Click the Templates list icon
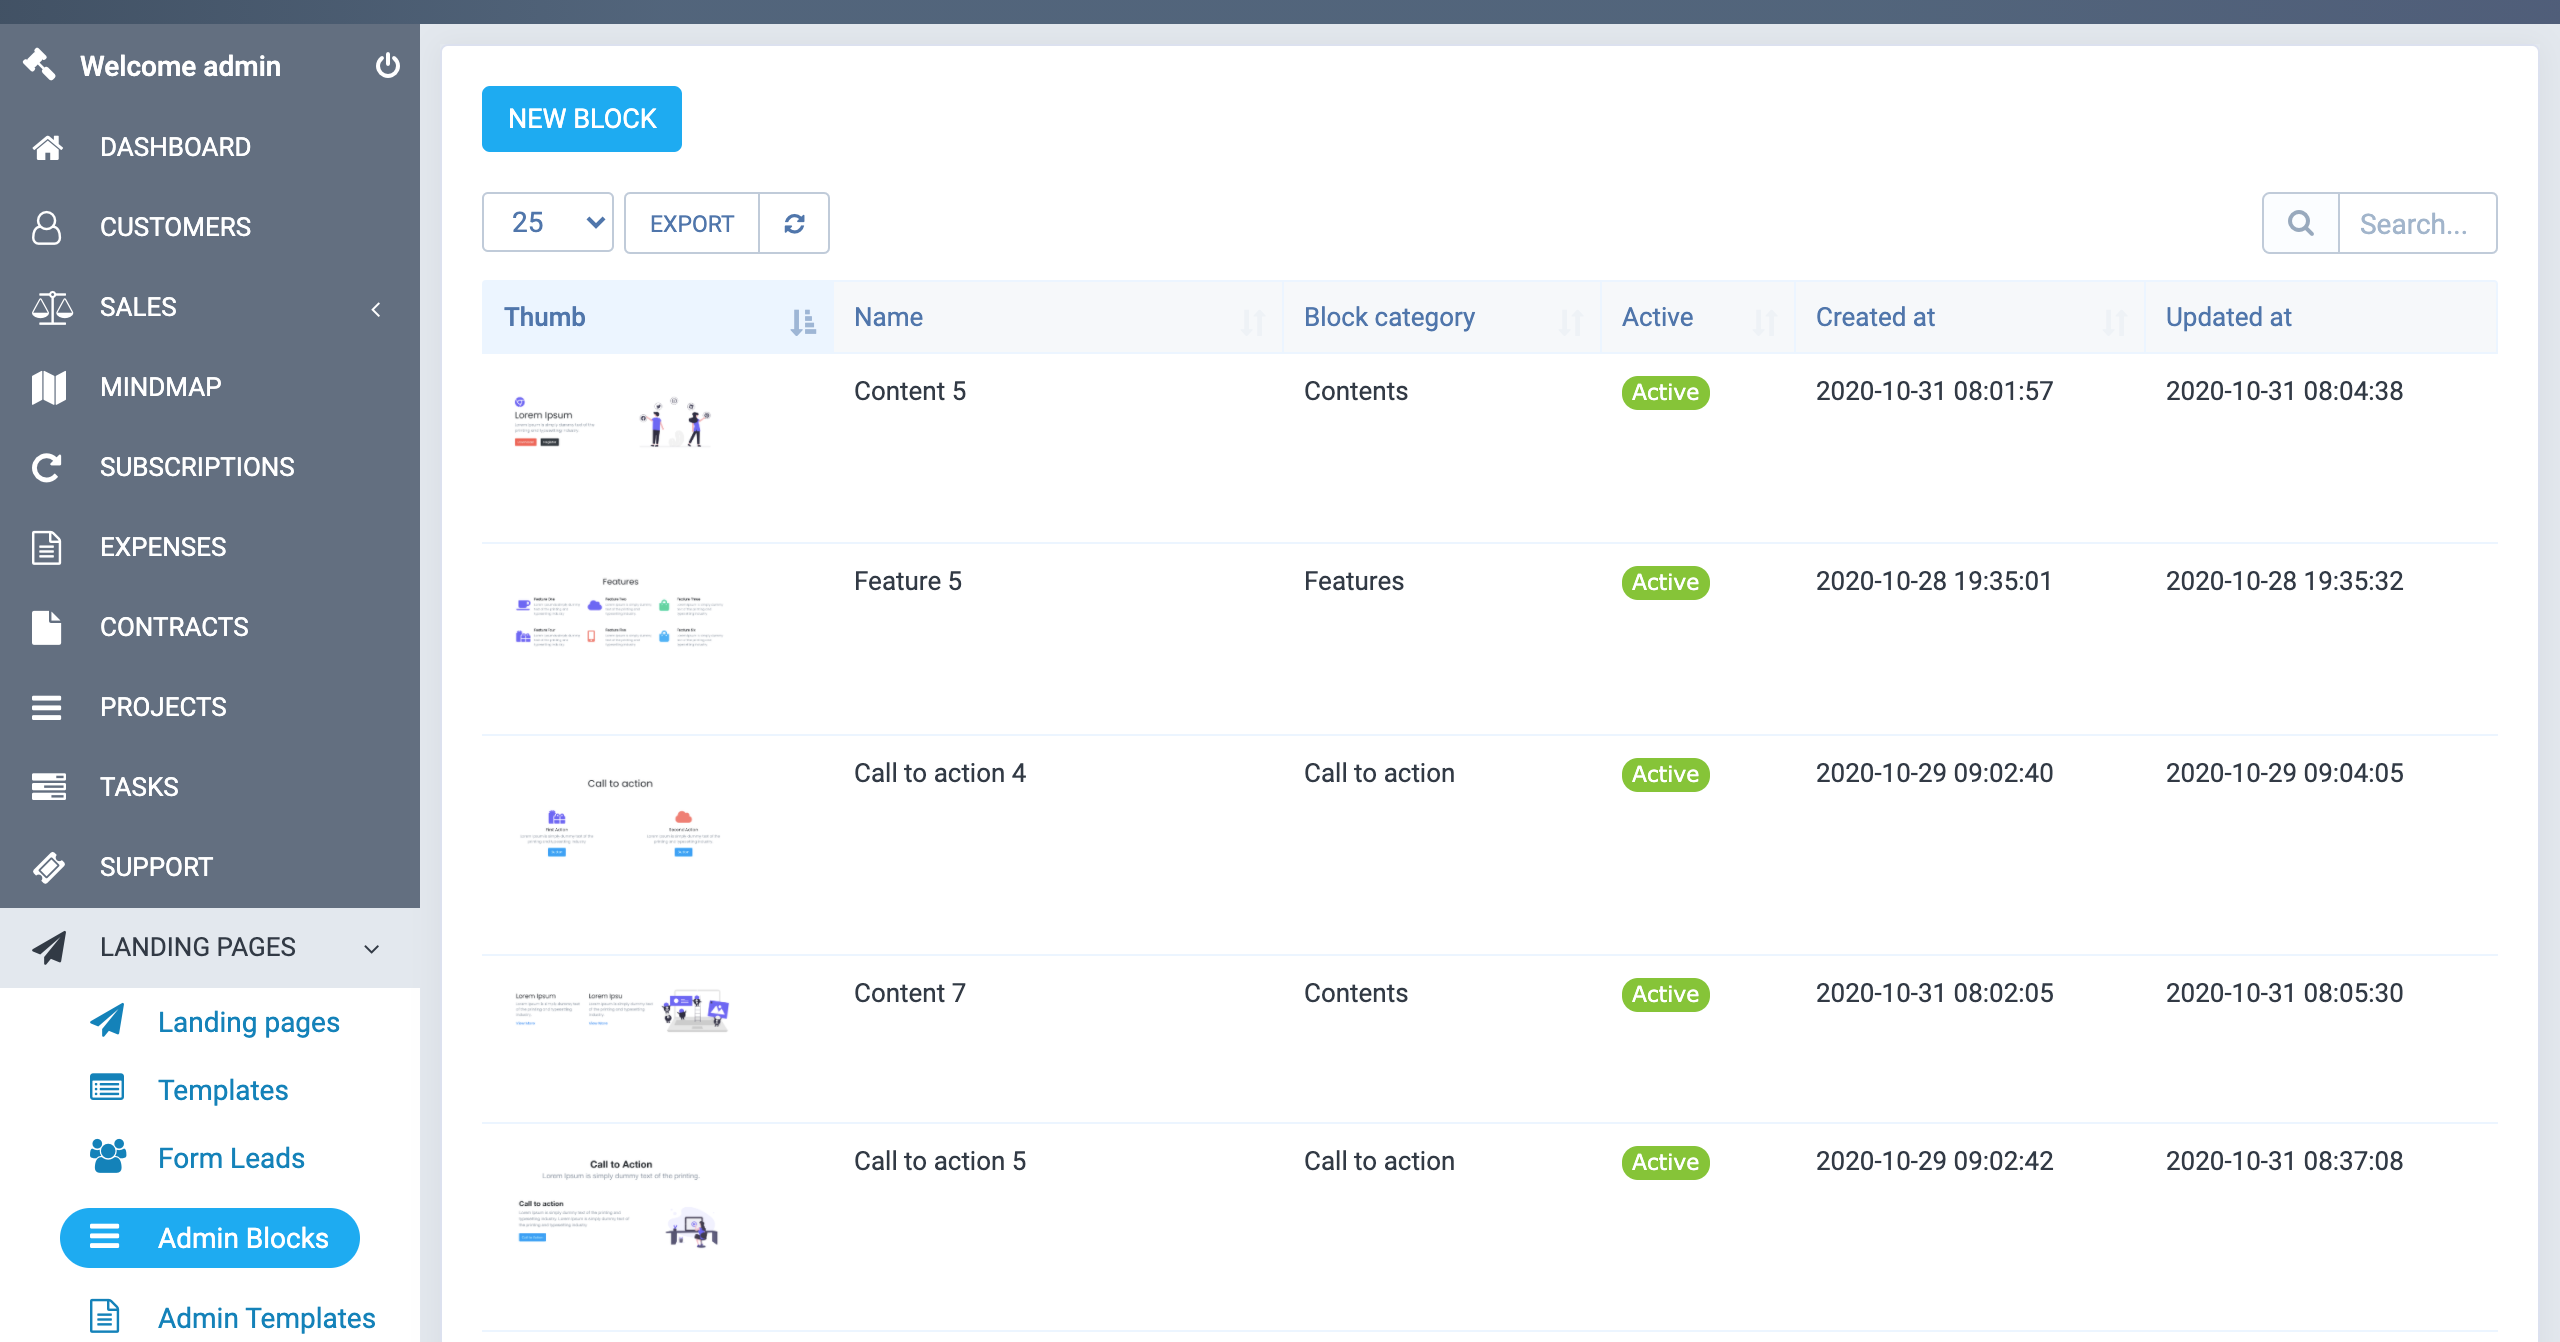 pyautogui.click(x=107, y=1088)
